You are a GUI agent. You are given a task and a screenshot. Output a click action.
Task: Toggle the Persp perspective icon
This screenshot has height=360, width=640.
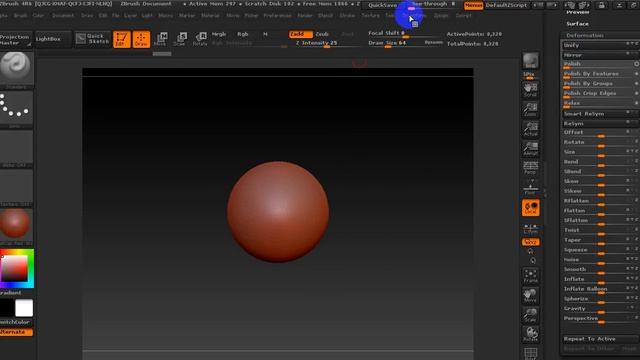[x=531, y=168]
